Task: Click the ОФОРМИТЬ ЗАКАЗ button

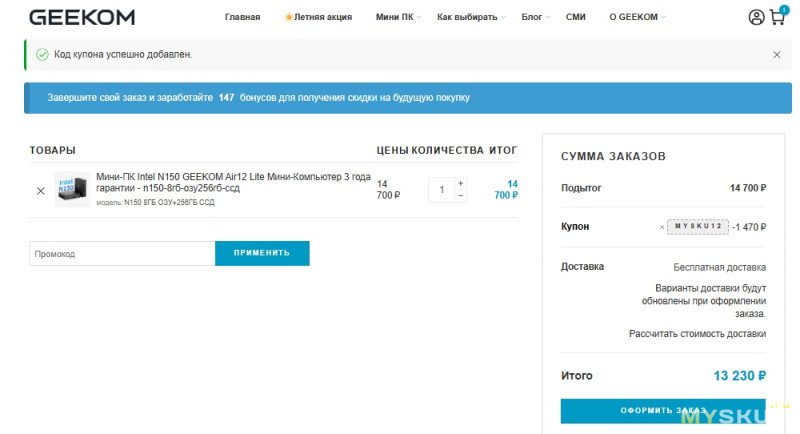Action: click(663, 411)
